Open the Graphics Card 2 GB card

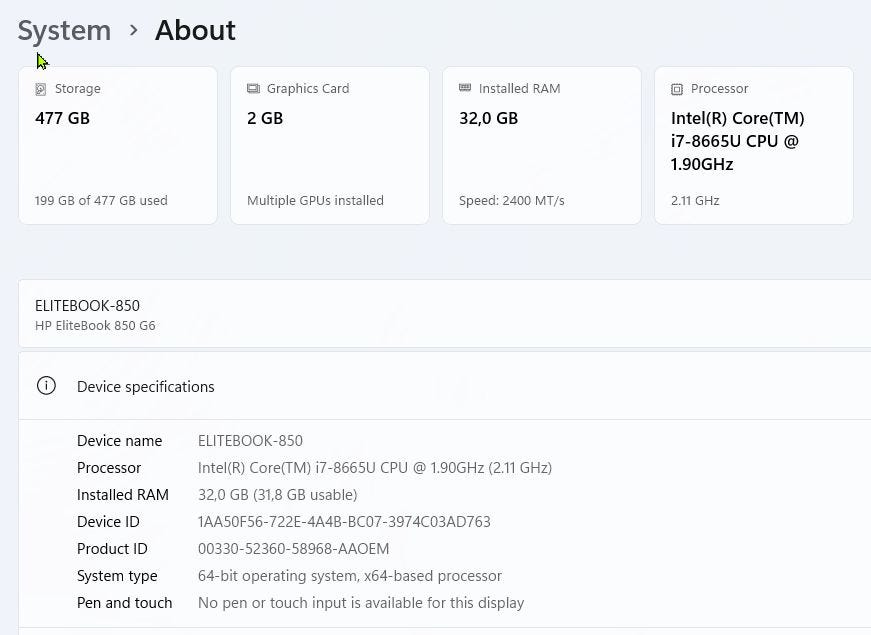point(330,146)
